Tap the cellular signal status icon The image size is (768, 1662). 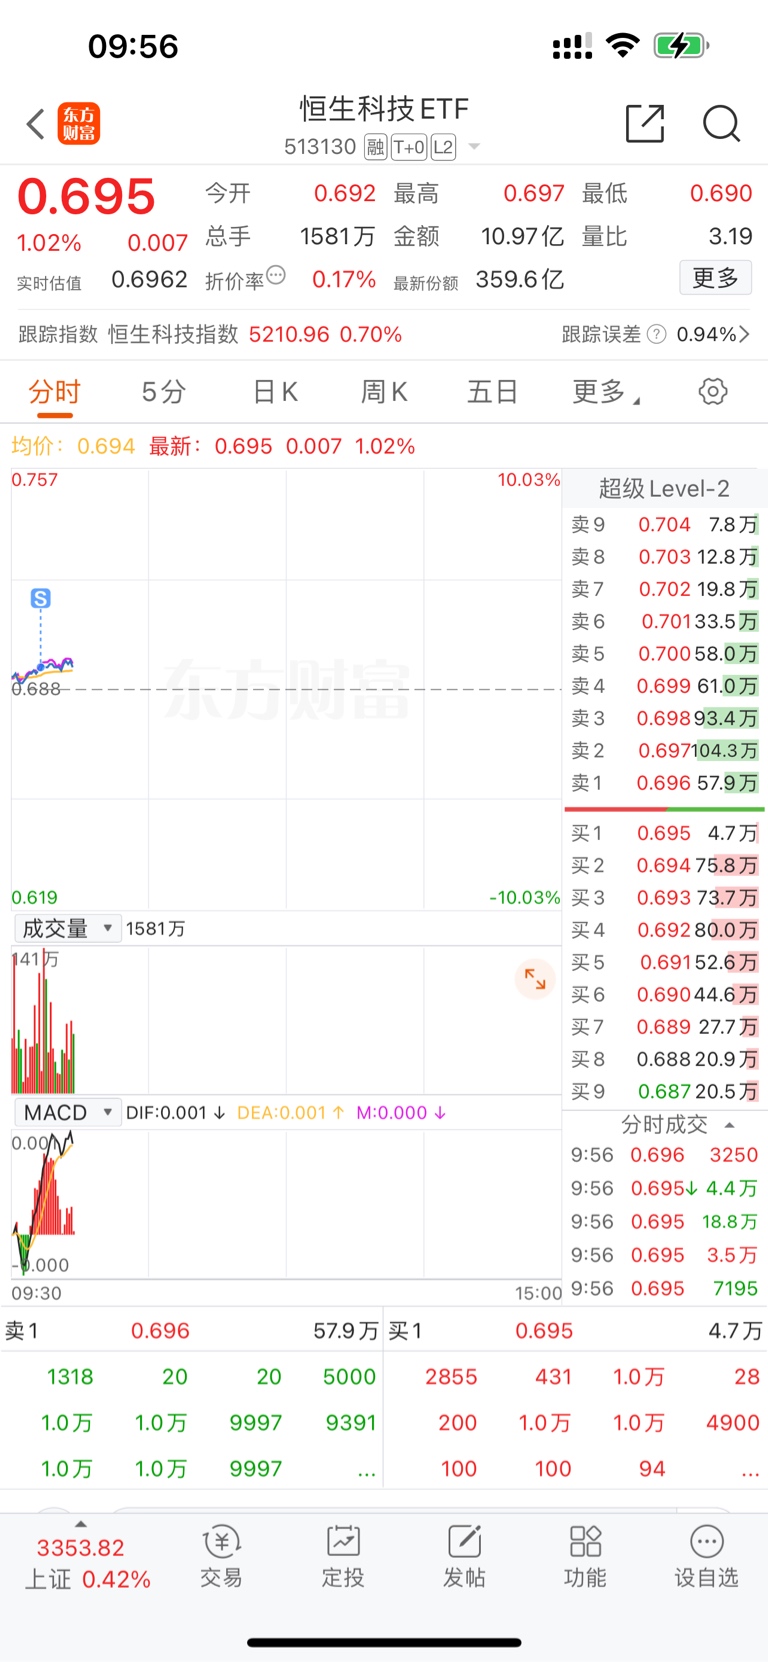pyautogui.click(x=572, y=46)
